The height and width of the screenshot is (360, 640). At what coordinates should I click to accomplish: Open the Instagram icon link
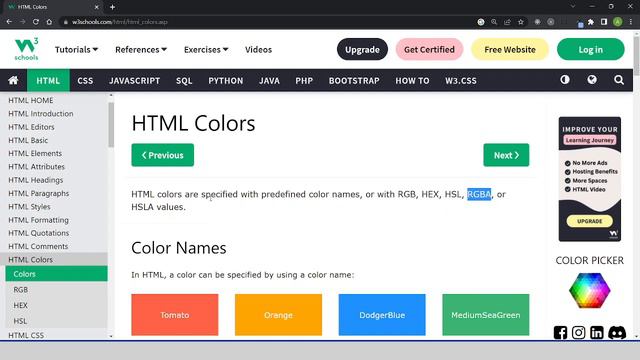[x=578, y=333]
